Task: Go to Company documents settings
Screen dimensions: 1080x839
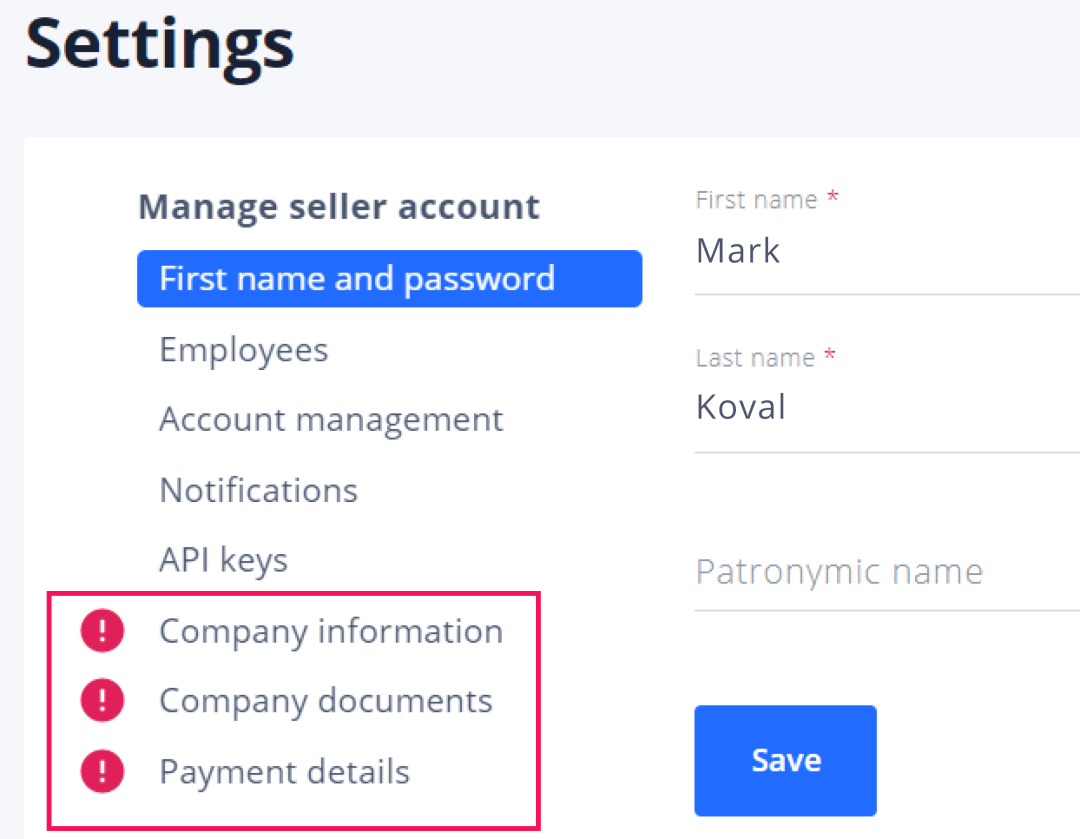Action: pos(326,701)
